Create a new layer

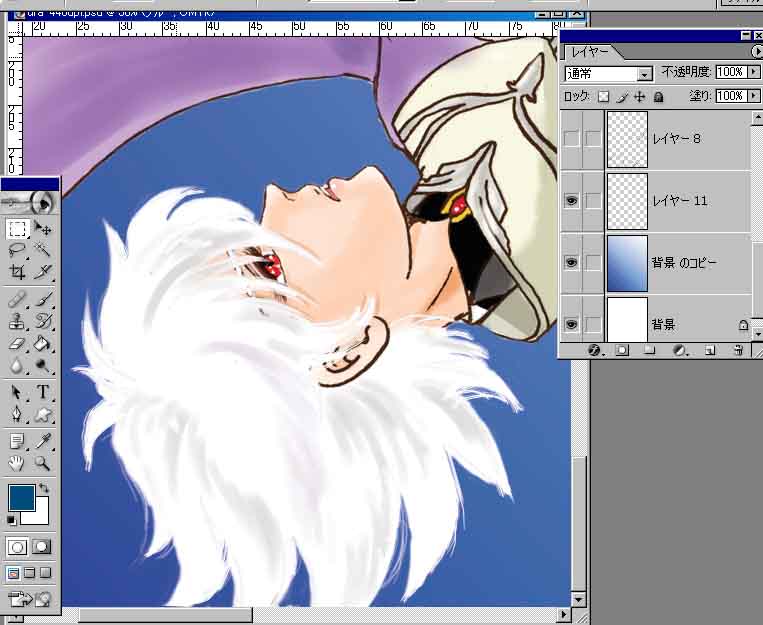(x=710, y=349)
